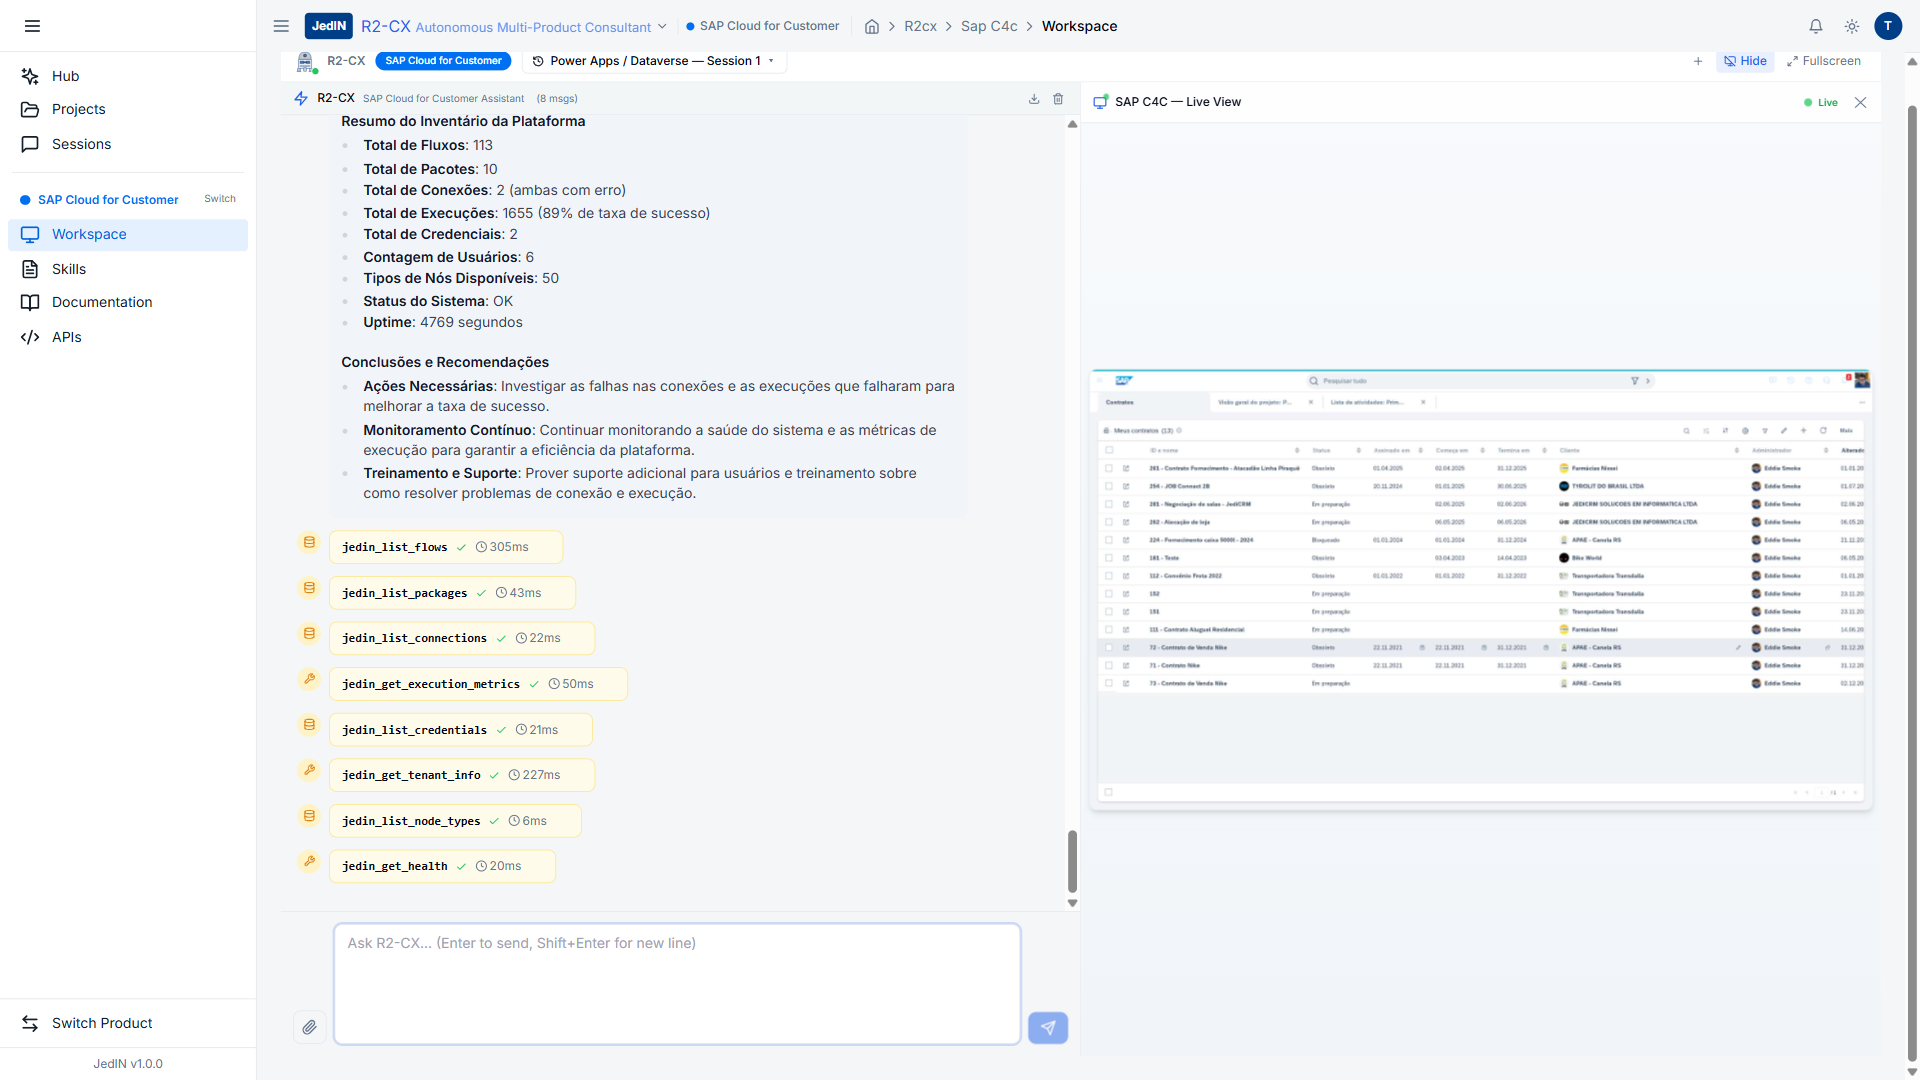Click the chat panel vertical scrollbar thumb
This screenshot has height=1080, width=1920.
point(1072,860)
